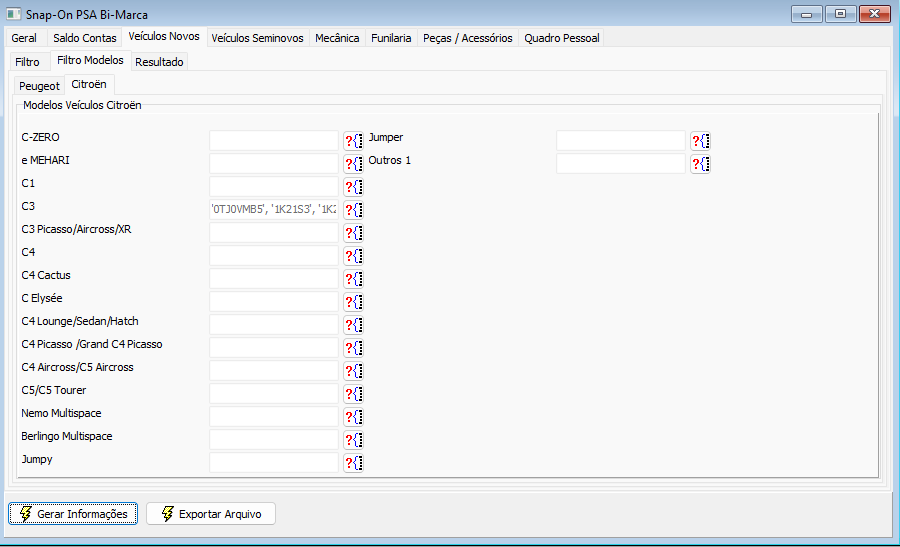Click the lookup icon beside e MEHARI
Viewport: 900px width, 547px height.
(x=354, y=164)
